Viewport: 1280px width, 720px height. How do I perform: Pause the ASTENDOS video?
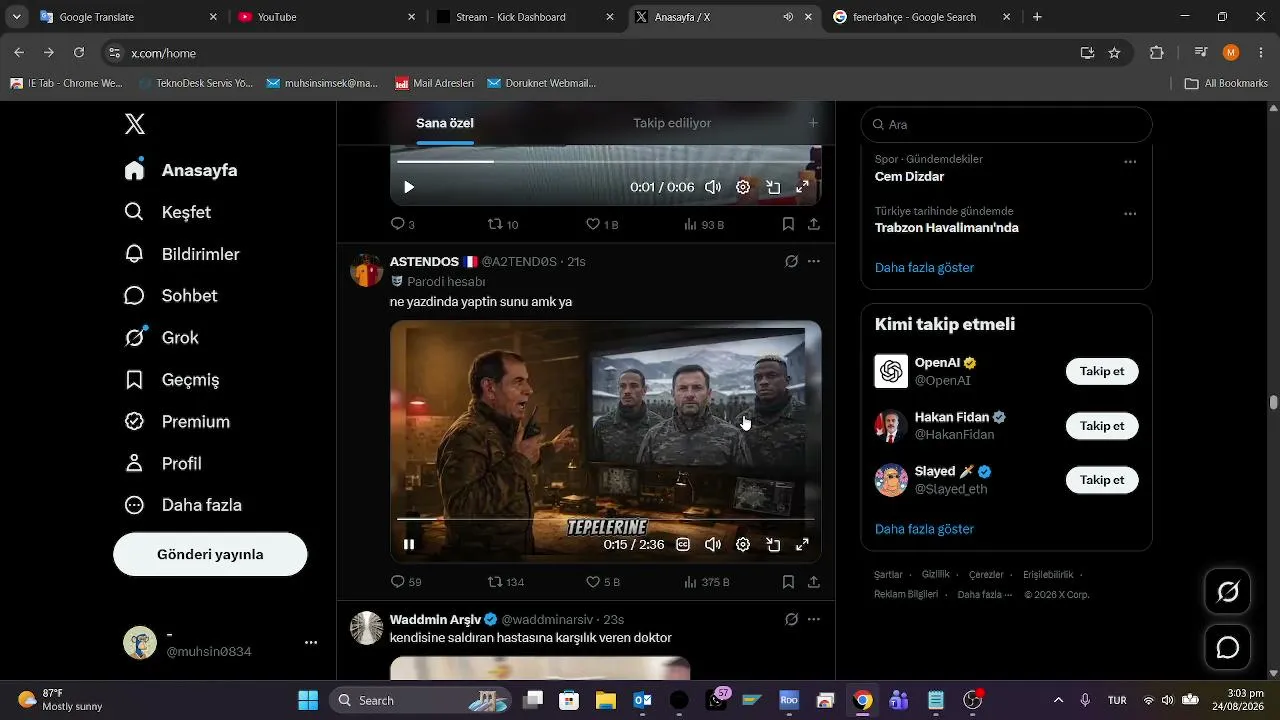(409, 545)
